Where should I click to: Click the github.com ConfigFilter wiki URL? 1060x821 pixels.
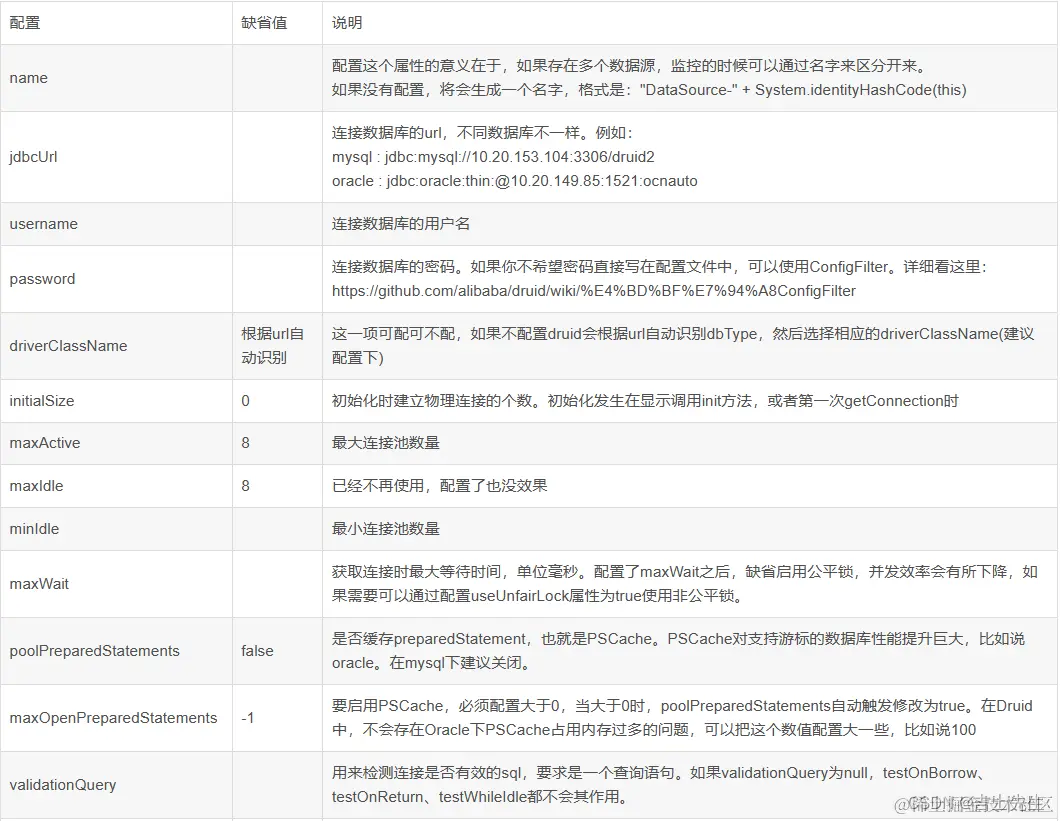point(594,291)
